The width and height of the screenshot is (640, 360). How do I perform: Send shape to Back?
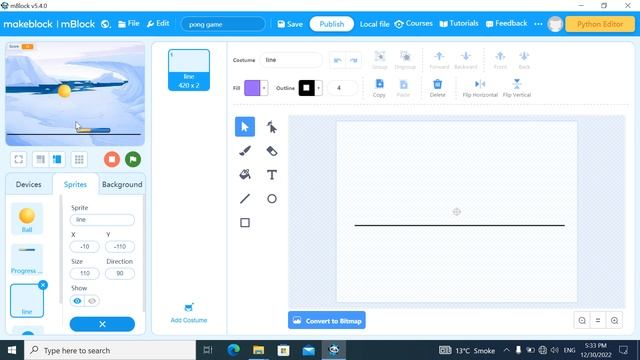point(524,60)
